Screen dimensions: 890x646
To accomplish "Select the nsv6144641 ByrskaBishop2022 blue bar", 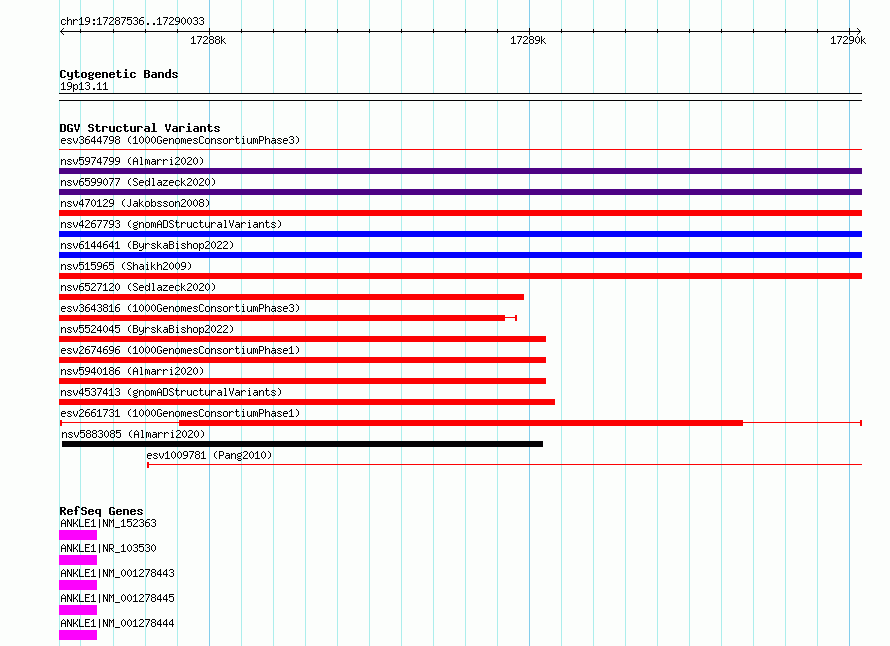I will point(460,255).
